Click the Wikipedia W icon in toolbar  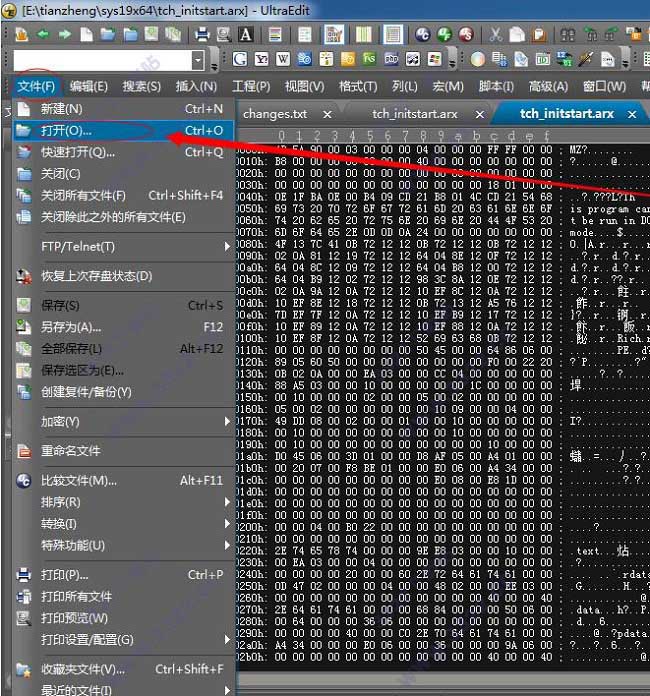[283, 60]
